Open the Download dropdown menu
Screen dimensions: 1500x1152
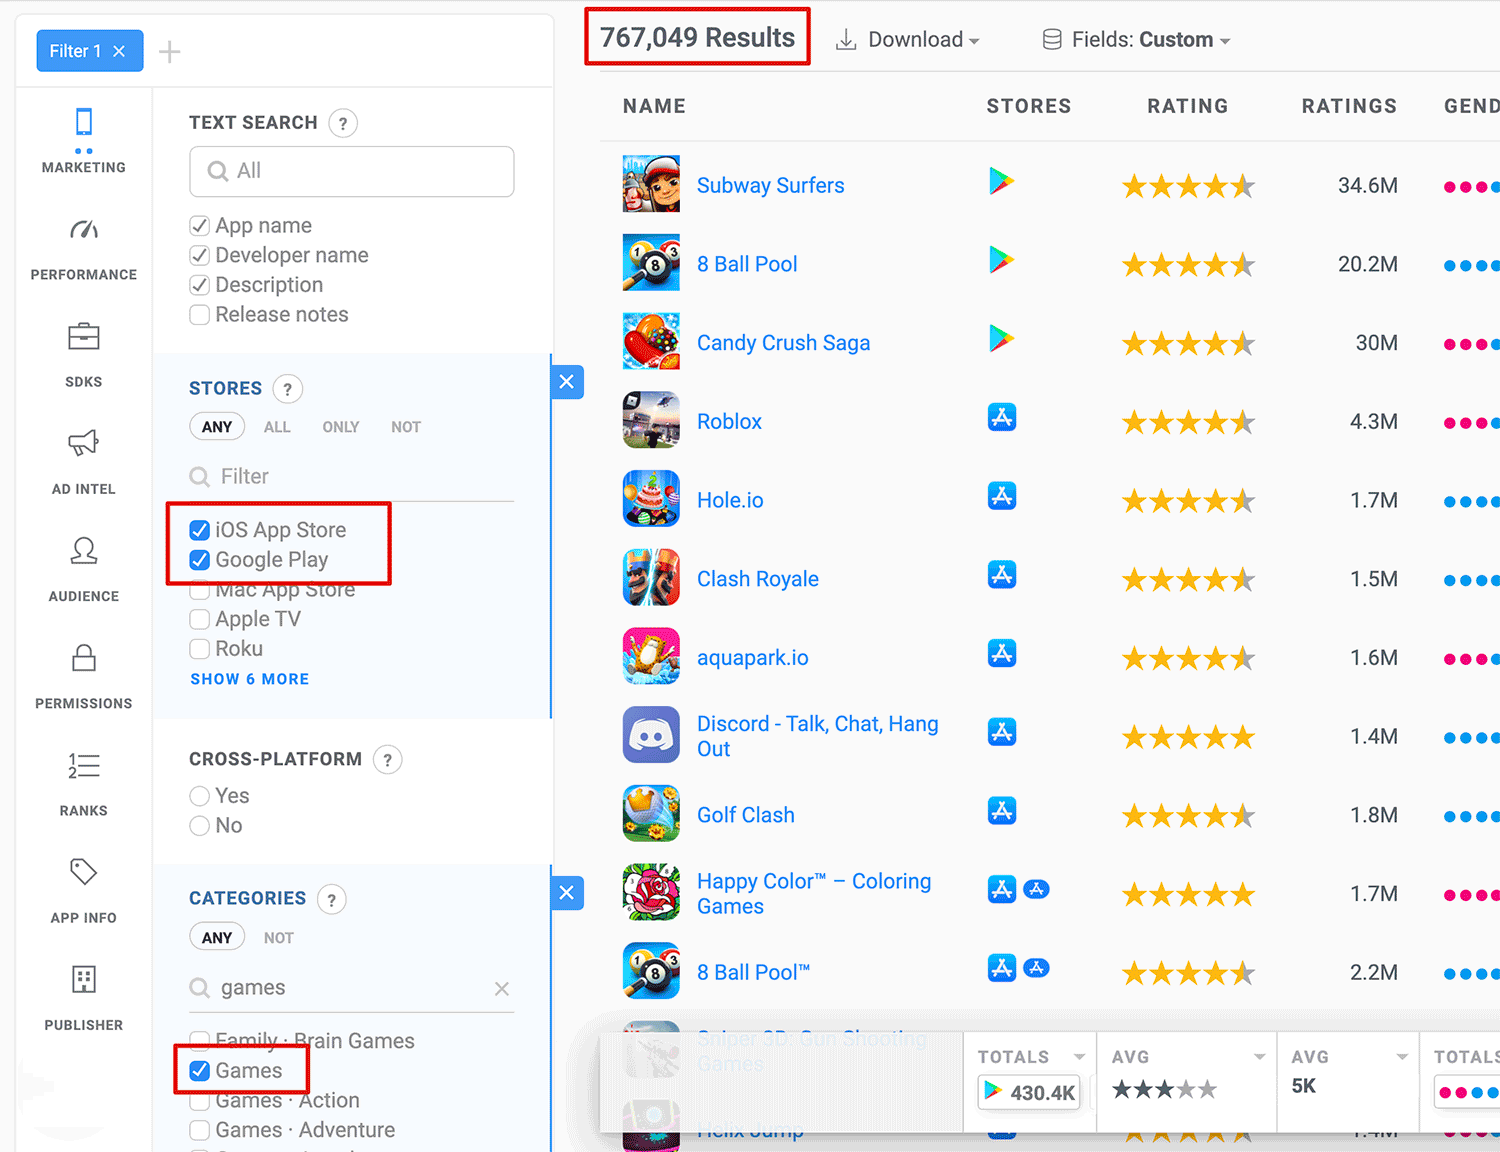click(908, 40)
